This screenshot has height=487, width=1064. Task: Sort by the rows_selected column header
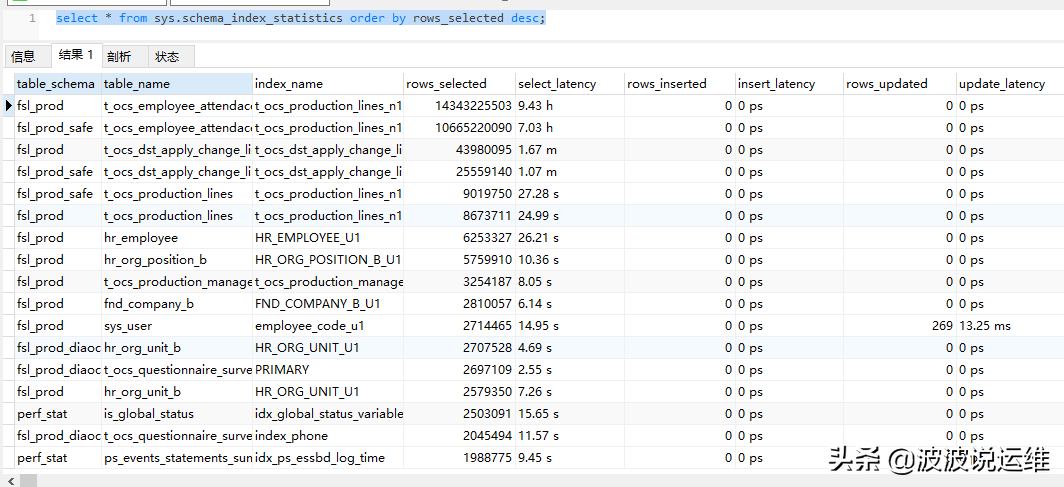click(x=459, y=83)
